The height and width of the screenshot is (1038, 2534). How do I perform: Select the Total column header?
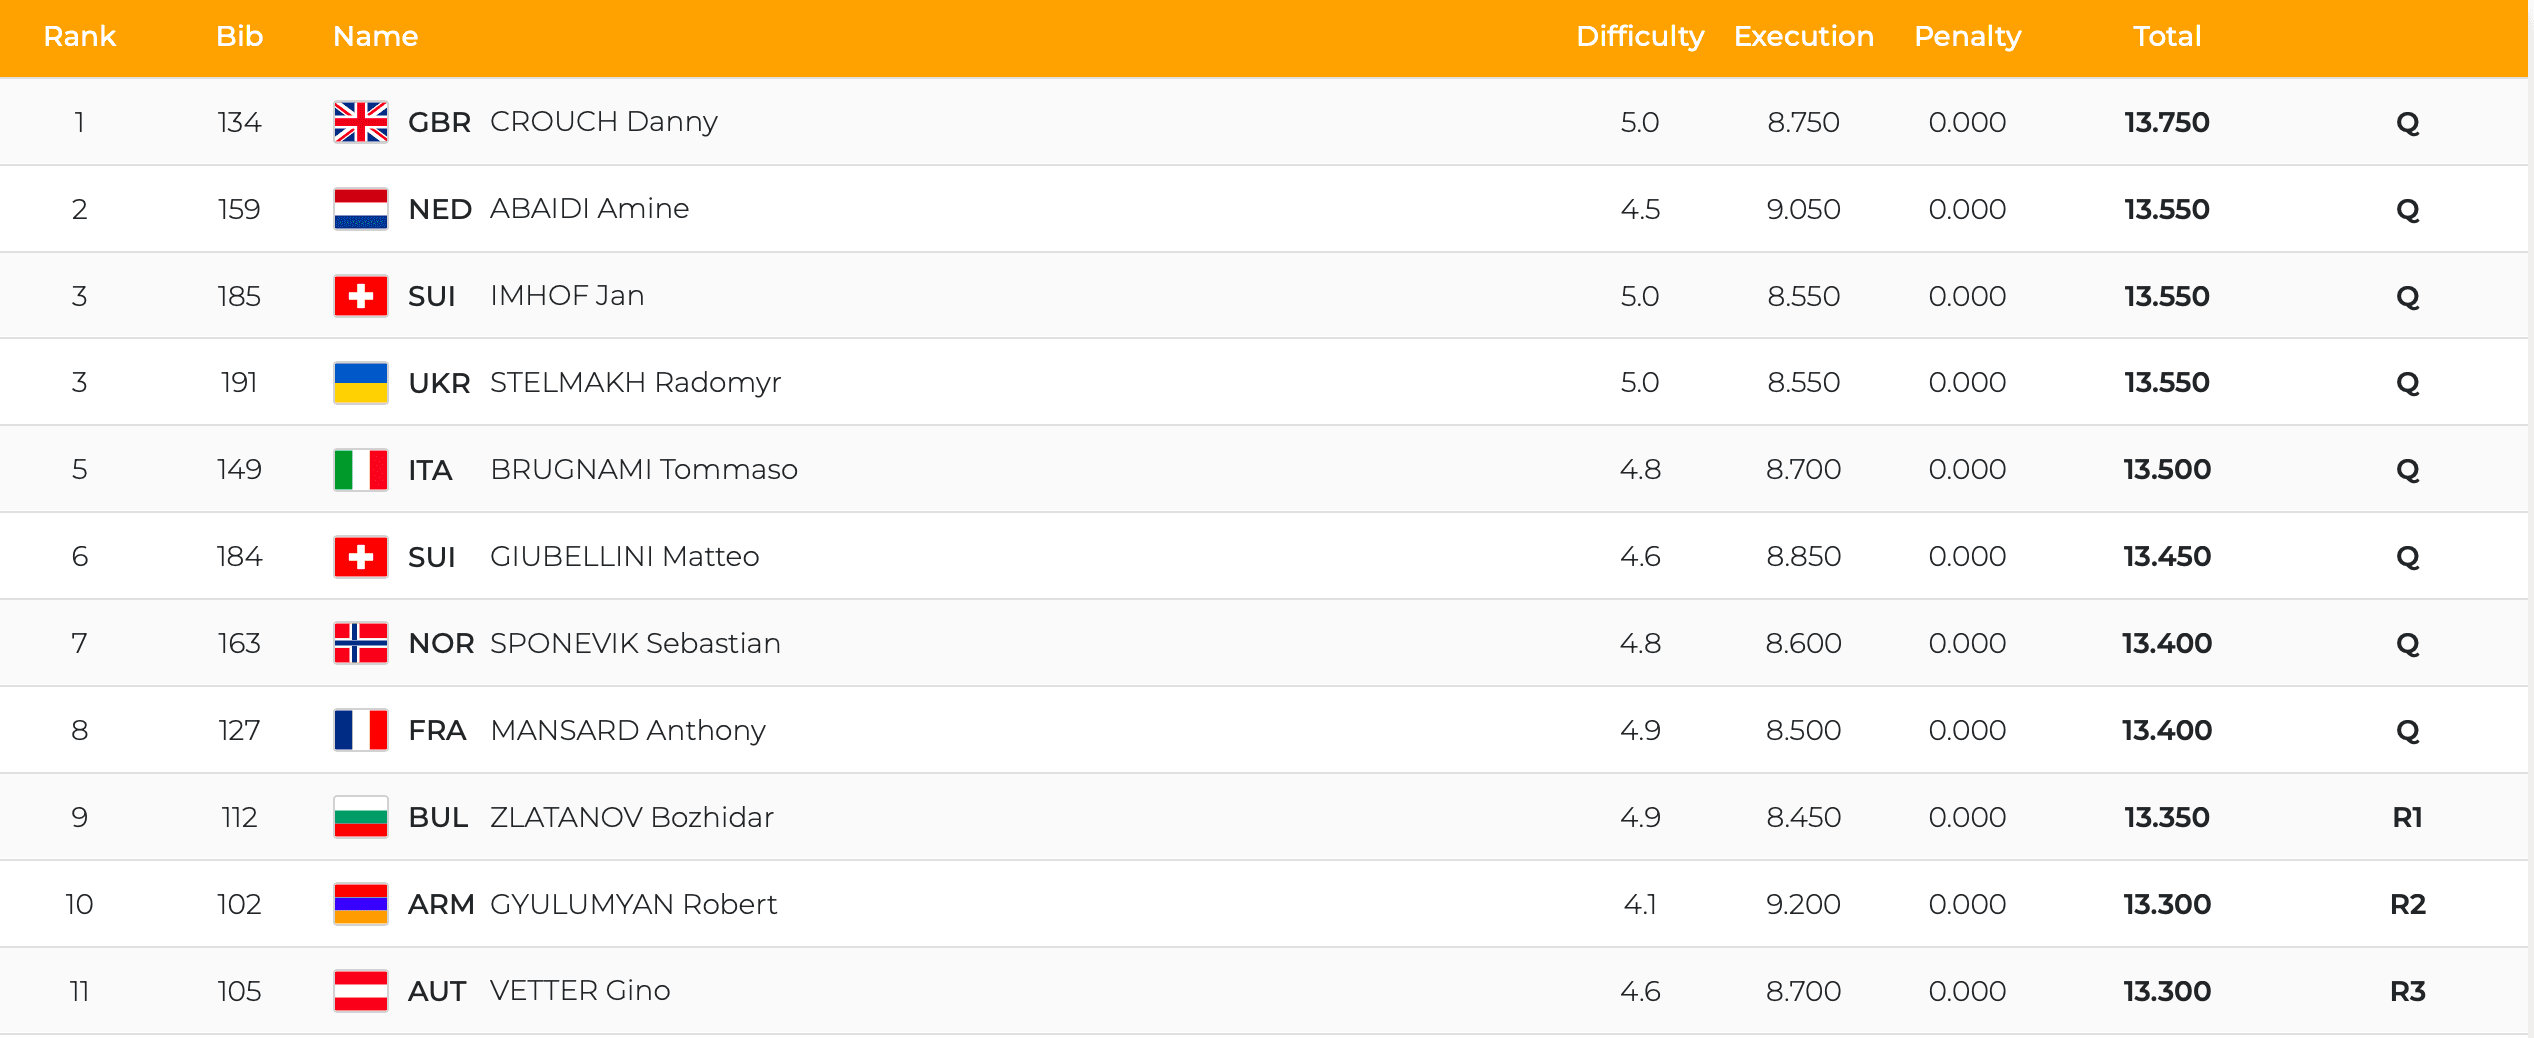2166,36
